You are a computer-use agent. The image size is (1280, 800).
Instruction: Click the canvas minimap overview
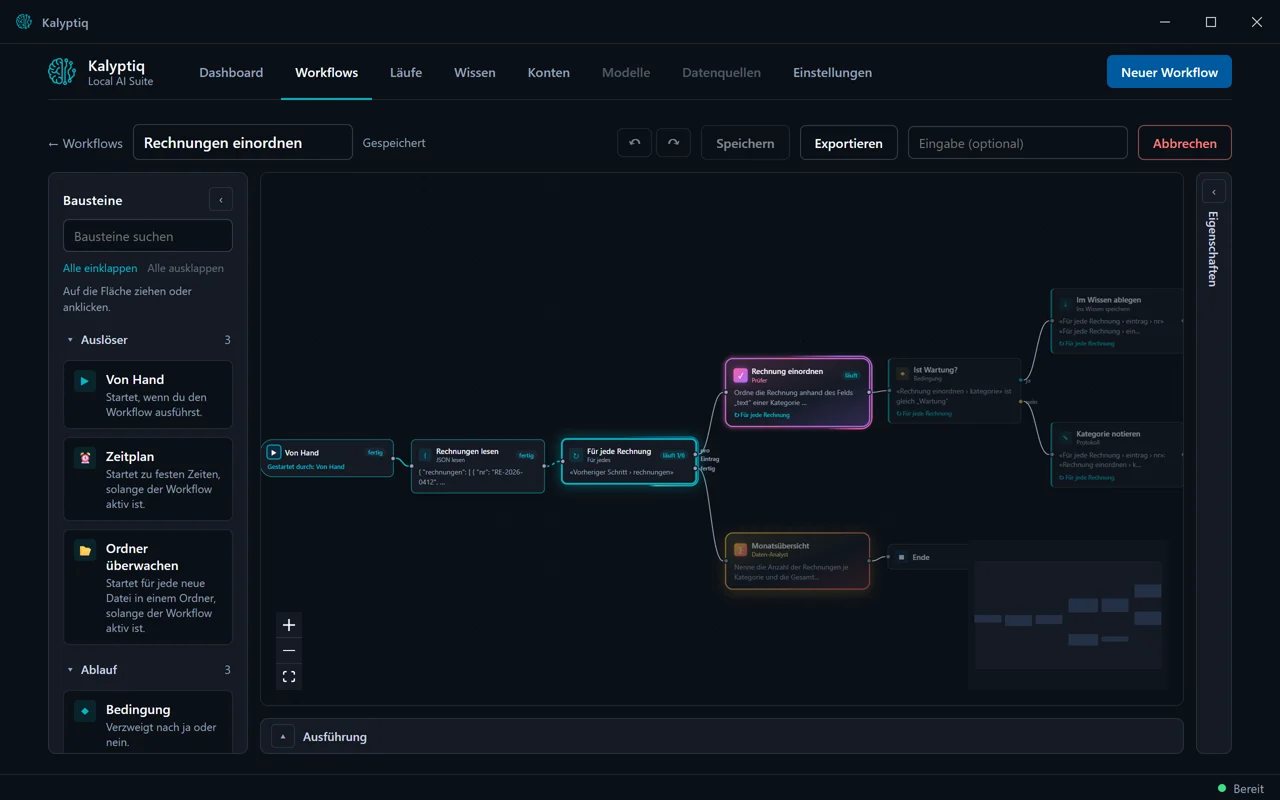tap(1068, 615)
